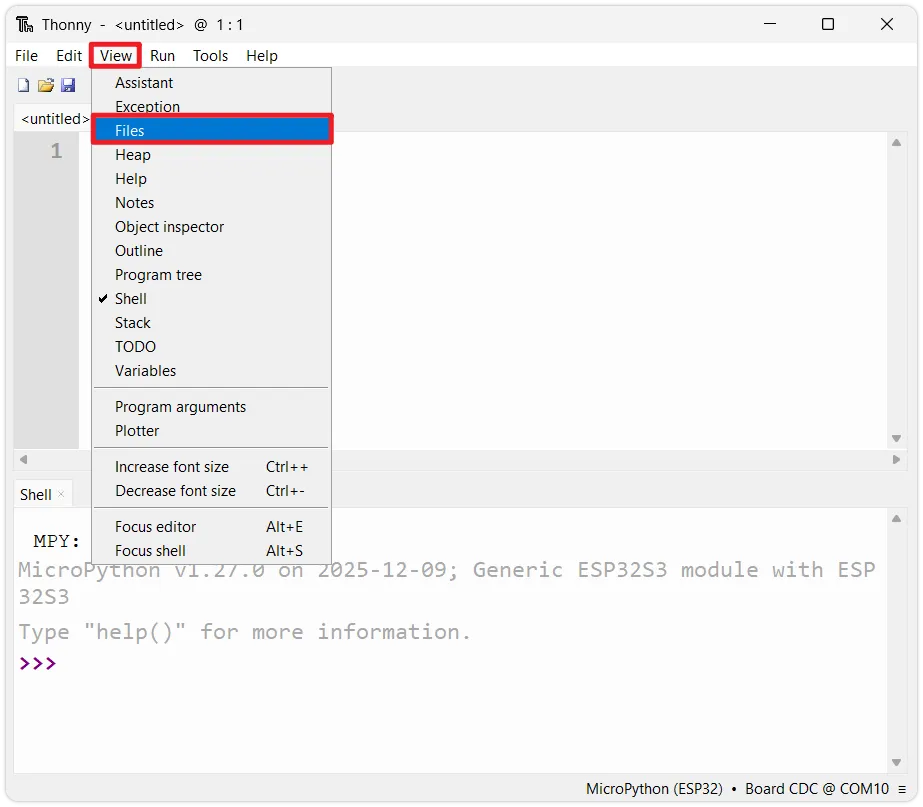Open the Tools menu
This screenshot has width=923, height=807.
210,56
